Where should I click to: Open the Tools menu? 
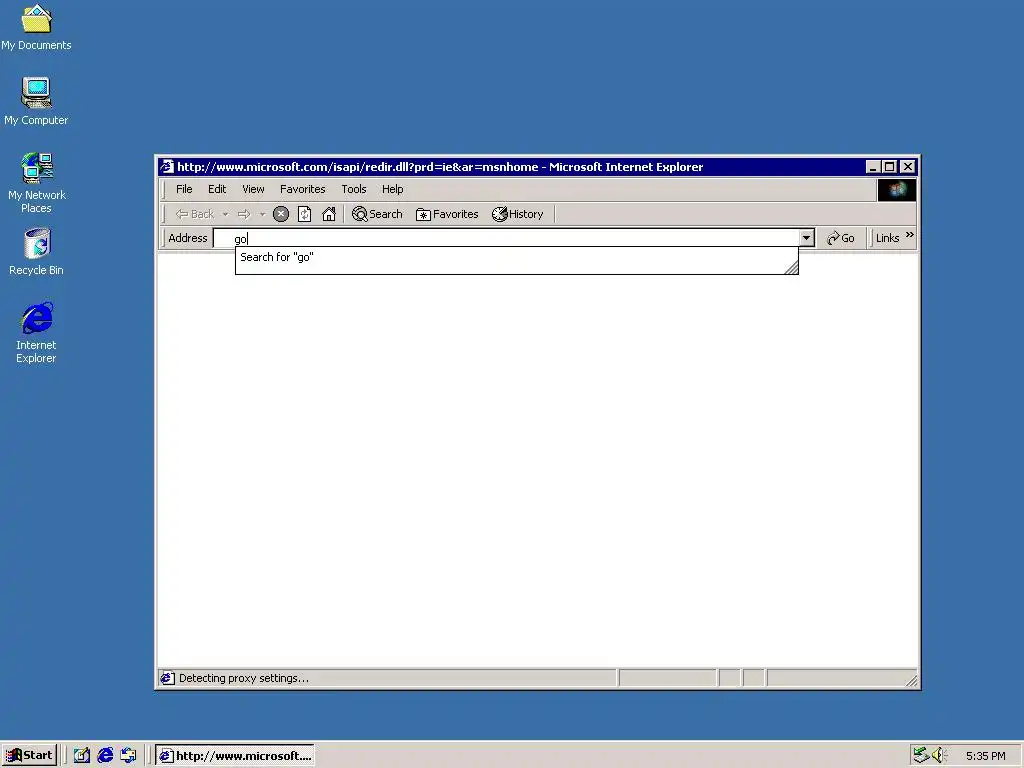point(354,189)
